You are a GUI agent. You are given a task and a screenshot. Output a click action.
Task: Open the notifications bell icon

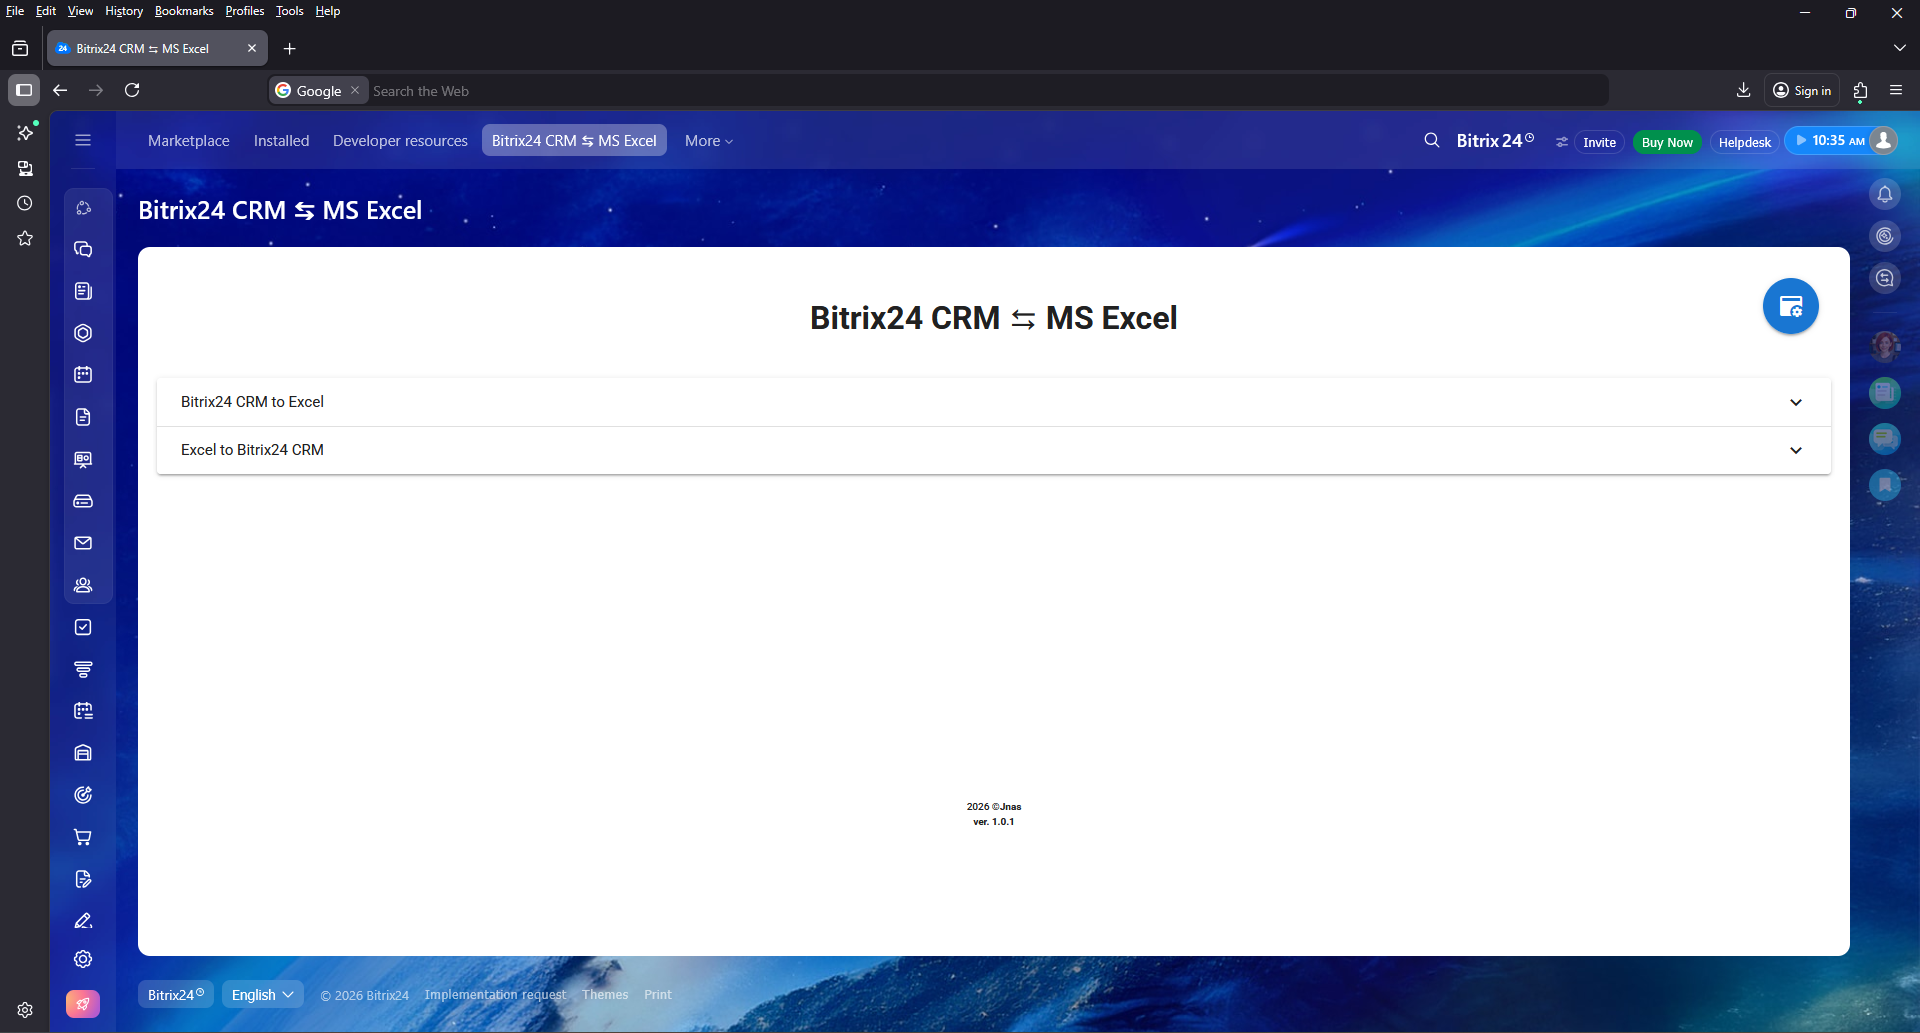[x=1884, y=194]
